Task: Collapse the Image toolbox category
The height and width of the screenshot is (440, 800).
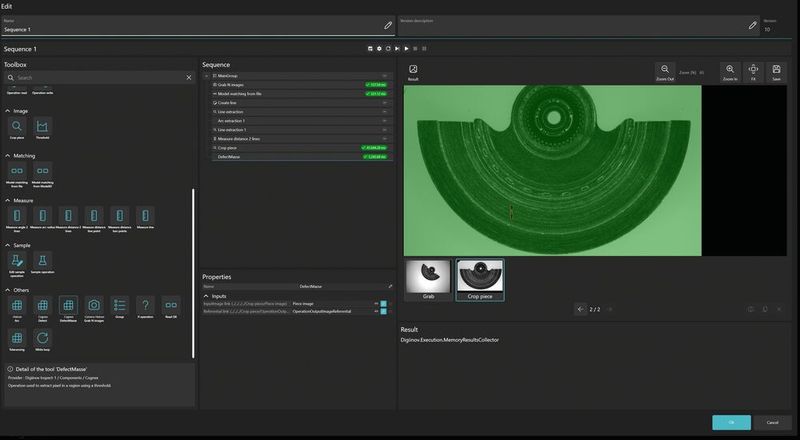Action: pos(8,111)
